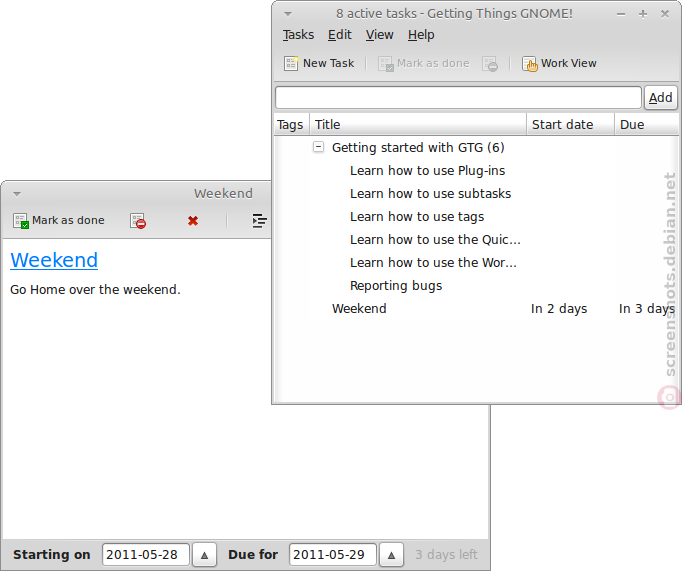Close the Getting Things GNOME window
Image resolution: width=682 pixels, height=571 pixels.
click(x=665, y=14)
